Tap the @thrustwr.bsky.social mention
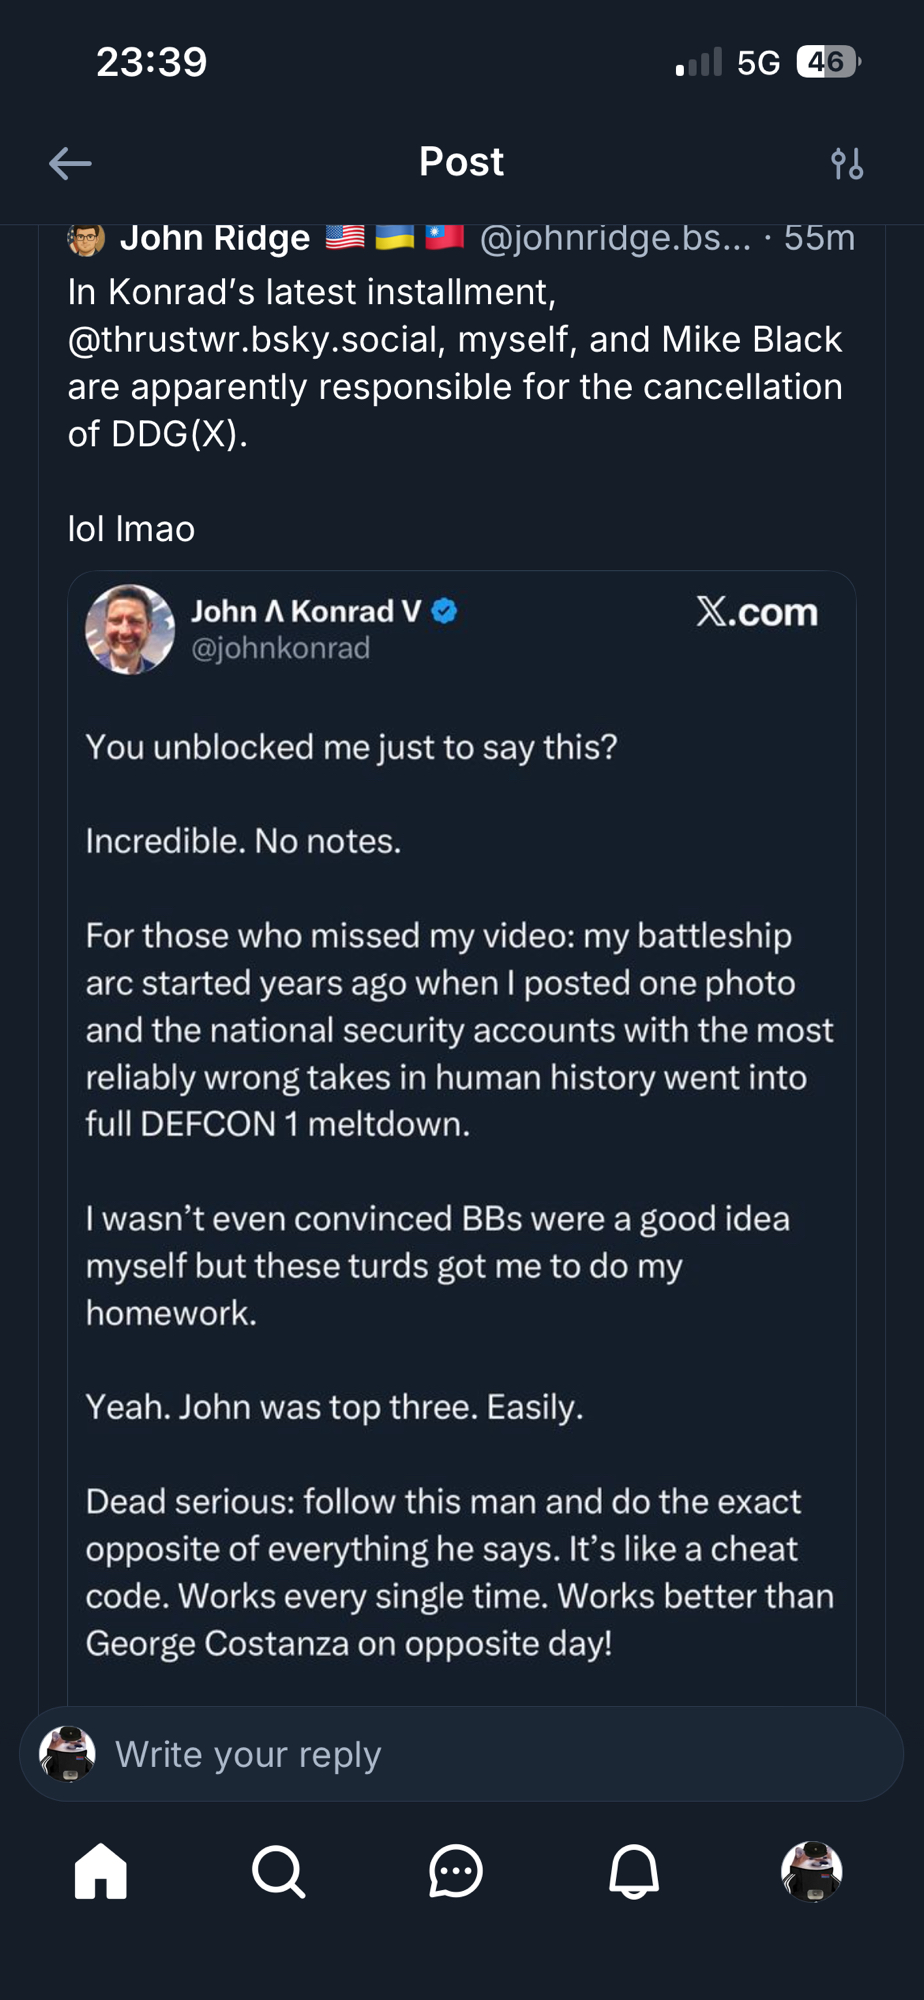This screenshot has width=924, height=2000. [254, 339]
